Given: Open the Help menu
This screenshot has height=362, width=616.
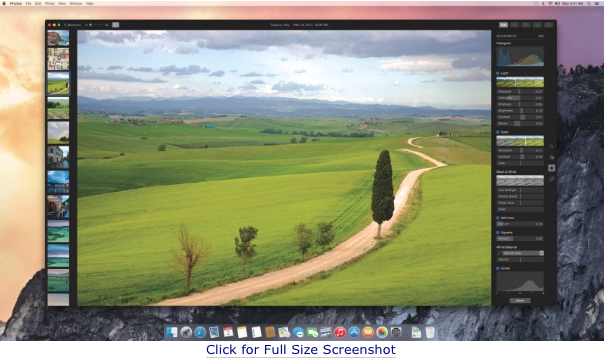Looking at the screenshot, I should pos(90,3).
